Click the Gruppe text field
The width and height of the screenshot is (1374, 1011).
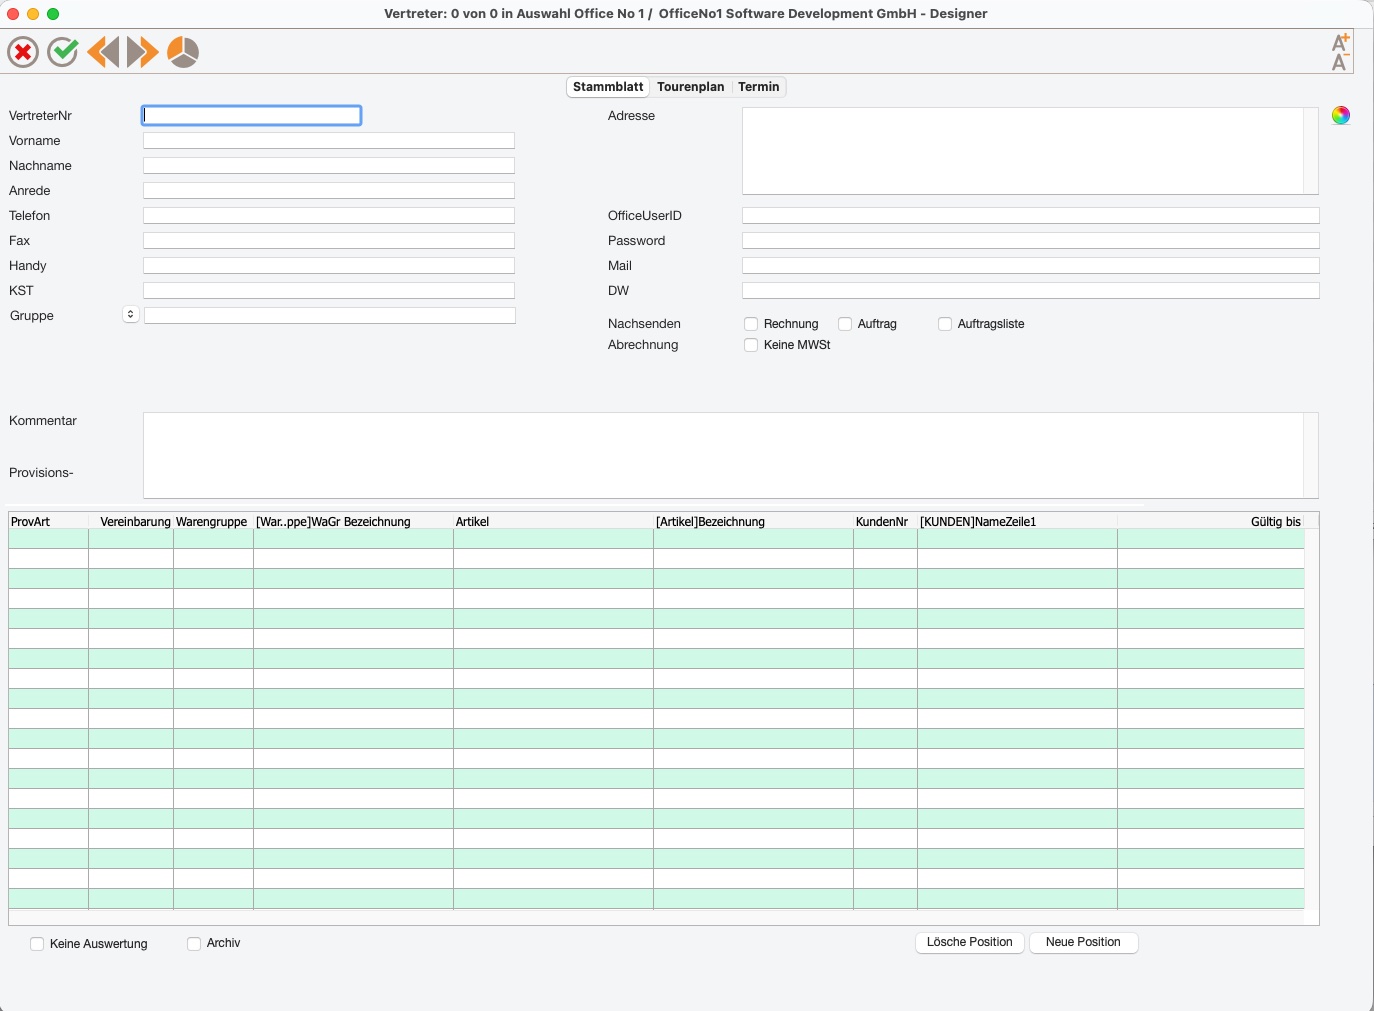tap(330, 316)
